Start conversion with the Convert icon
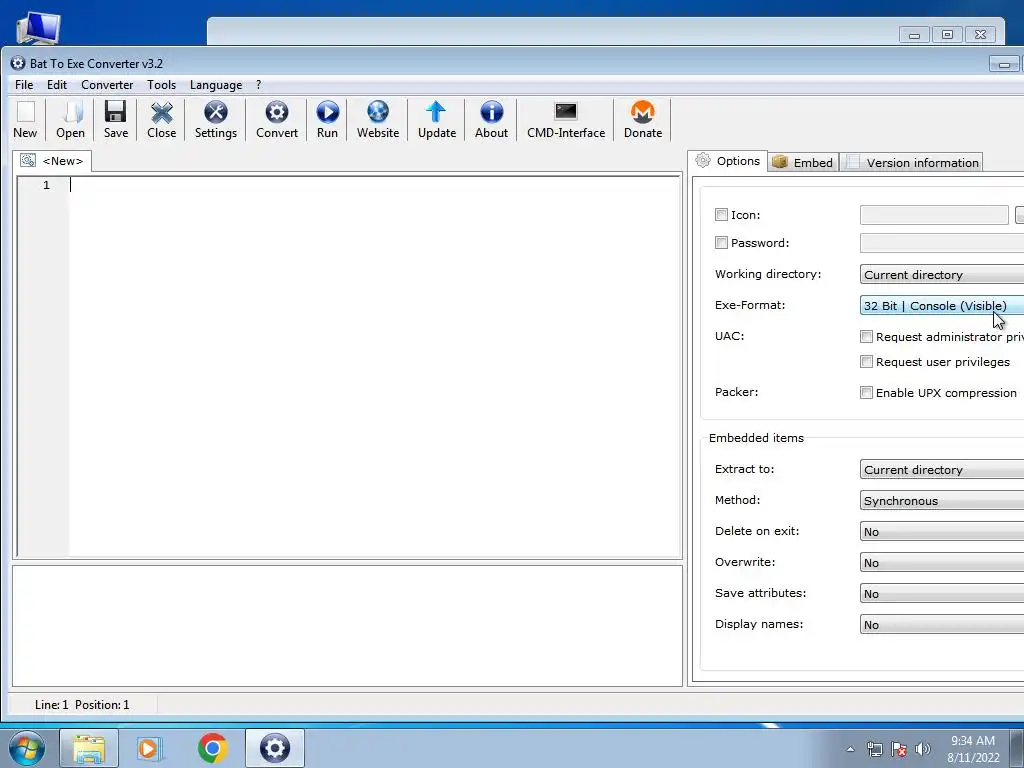 [x=277, y=120]
